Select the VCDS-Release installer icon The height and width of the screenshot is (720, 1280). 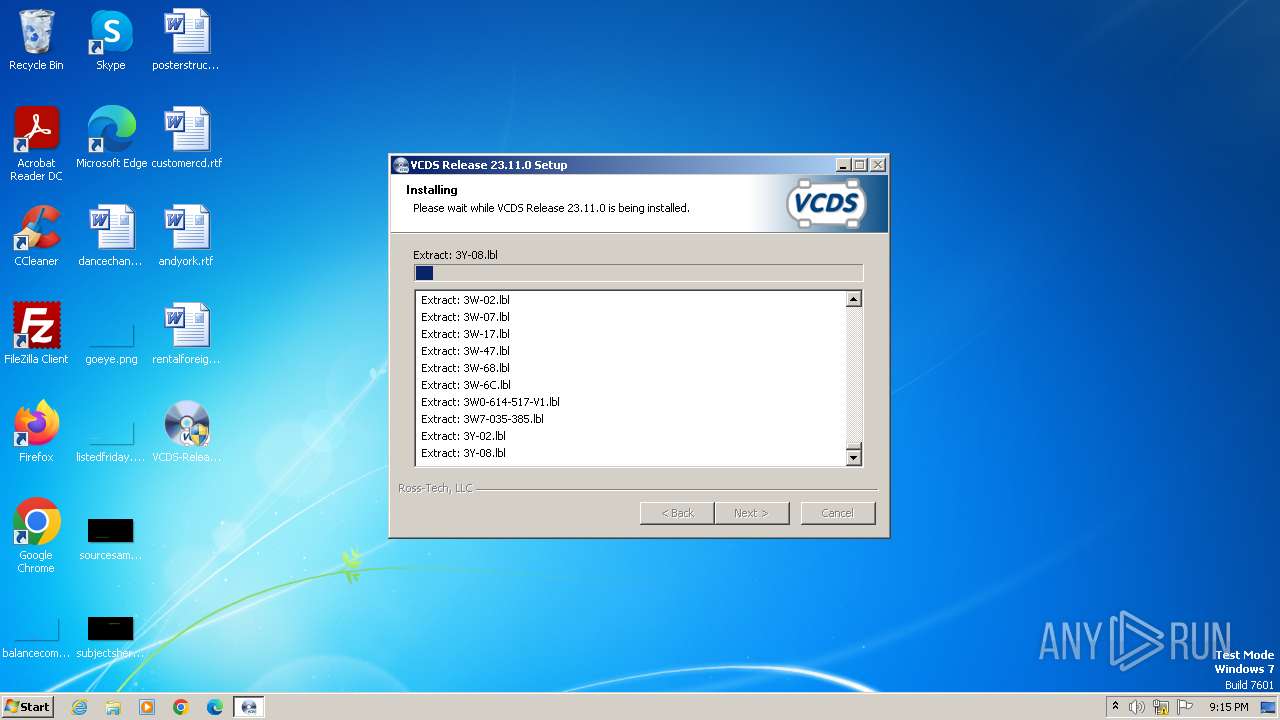[x=186, y=432]
